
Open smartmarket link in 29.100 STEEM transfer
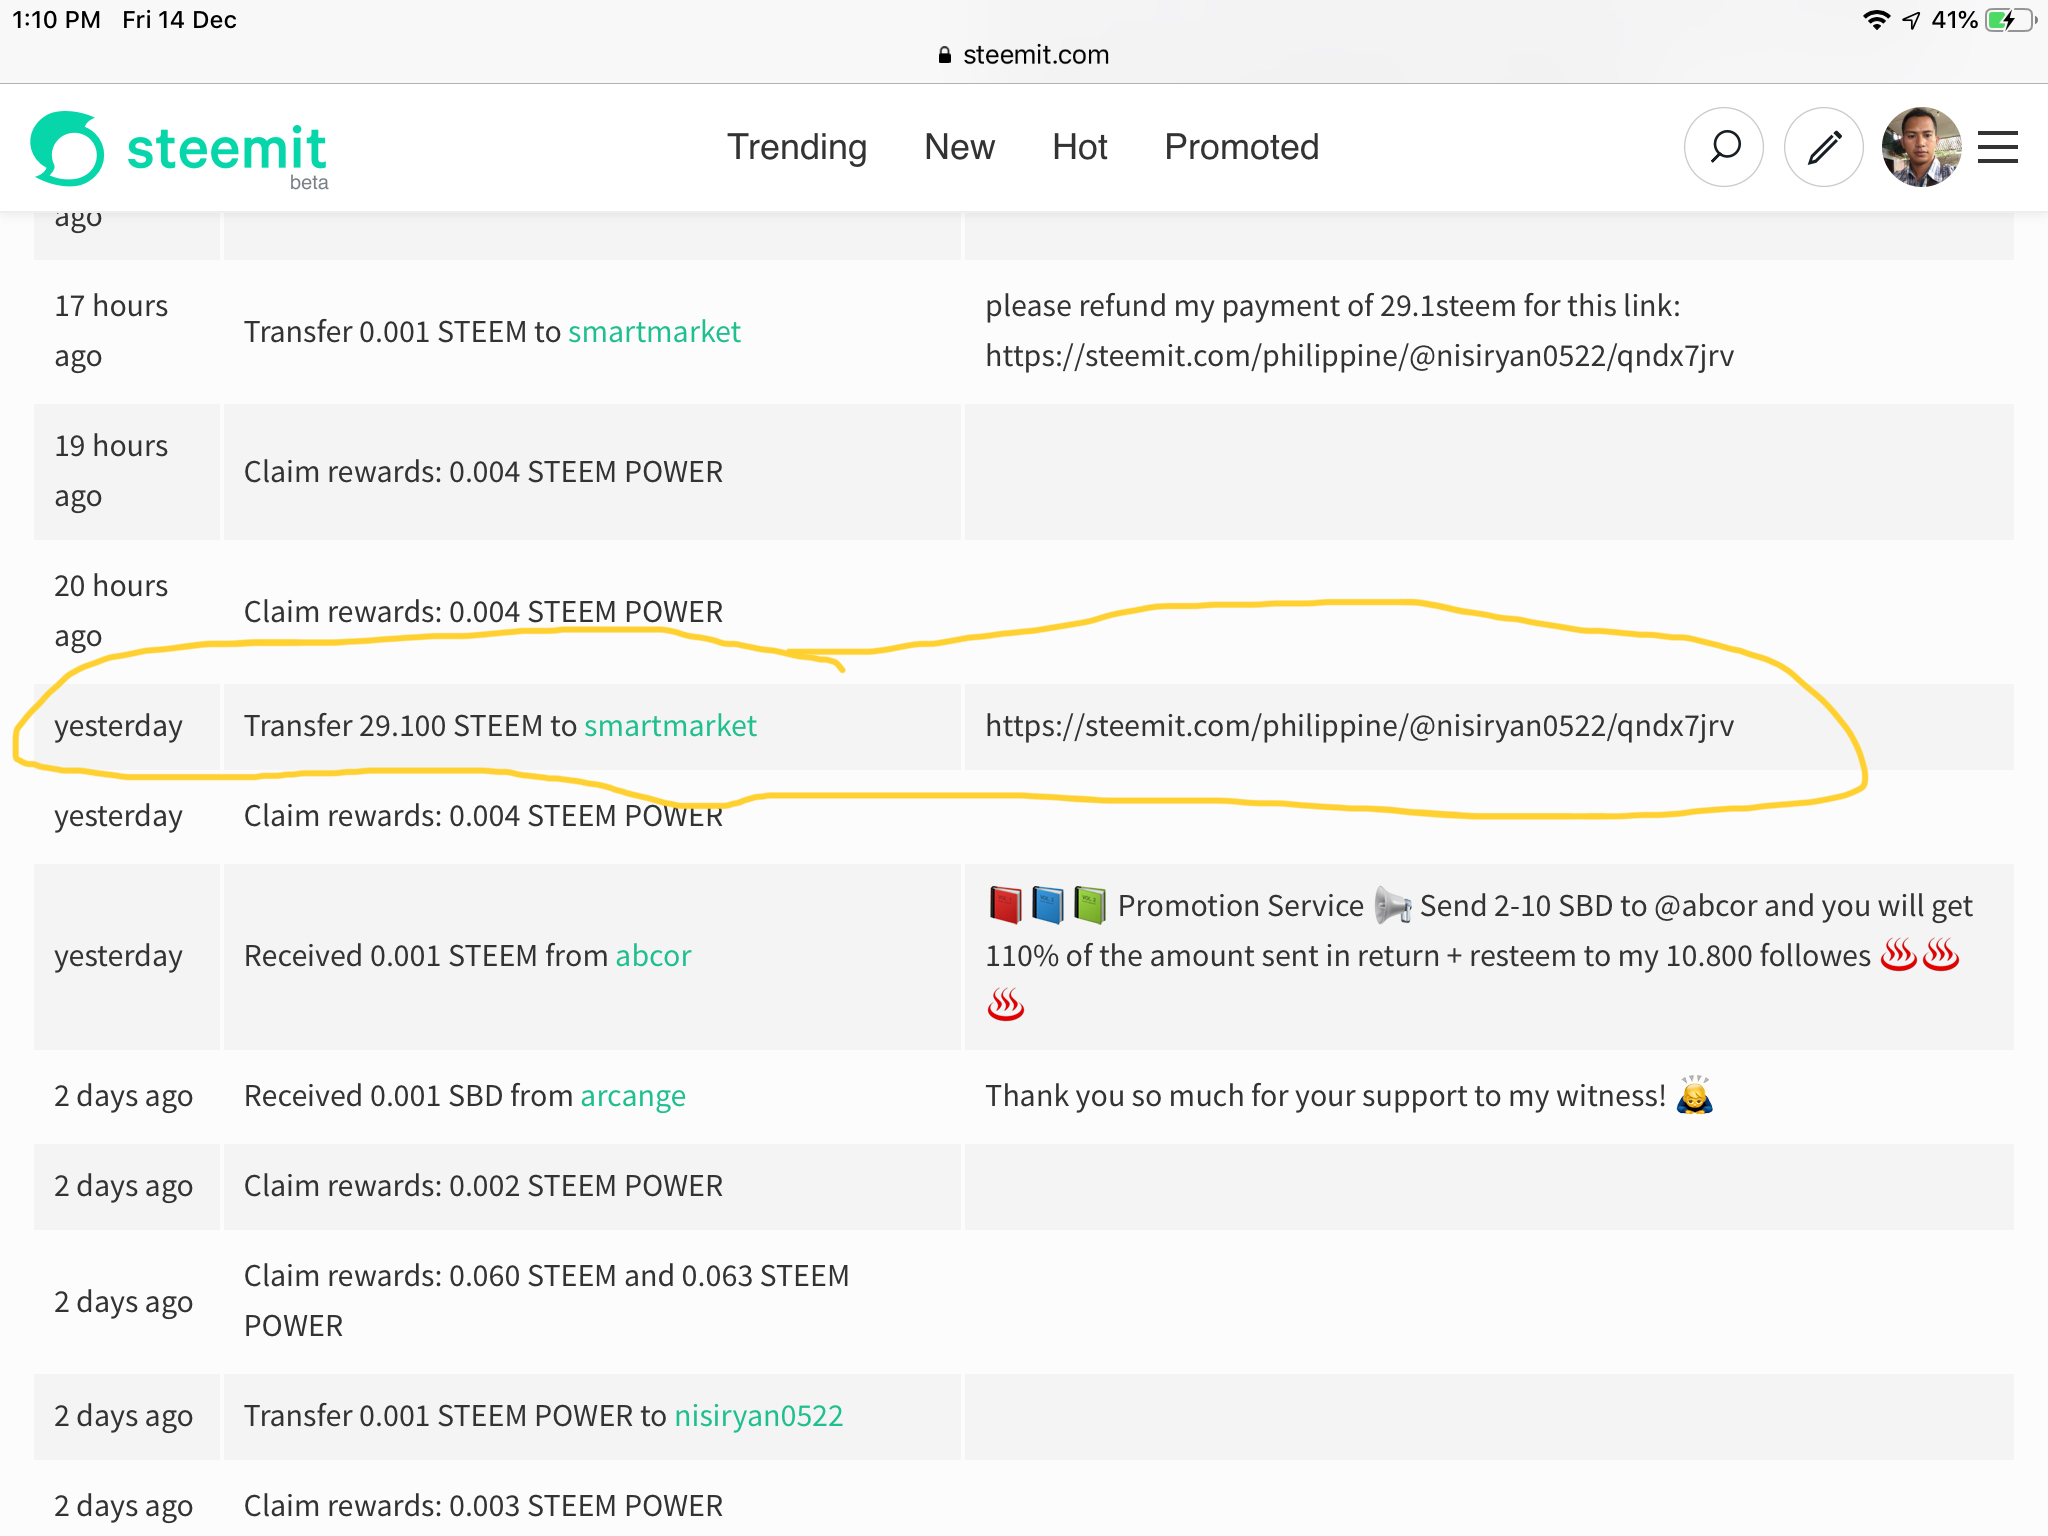coord(670,726)
